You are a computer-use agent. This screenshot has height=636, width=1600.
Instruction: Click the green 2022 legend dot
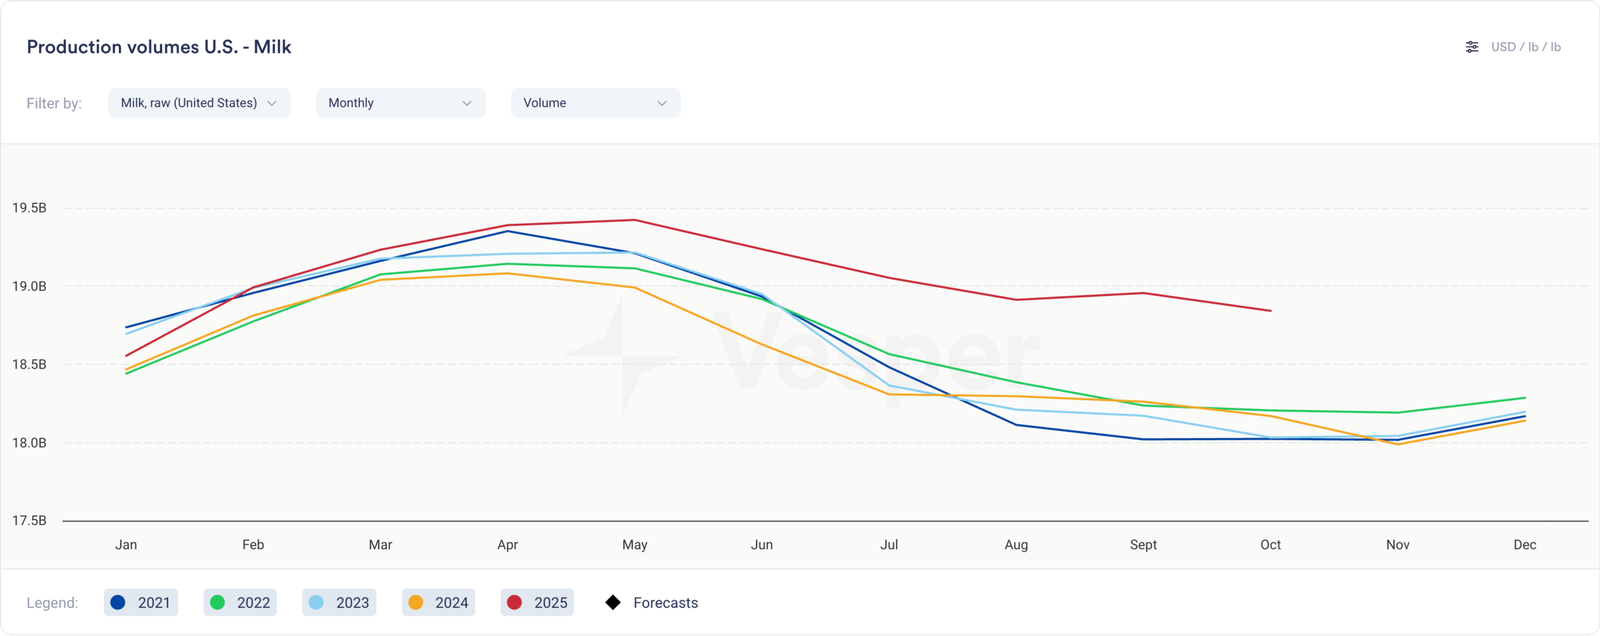[217, 602]
